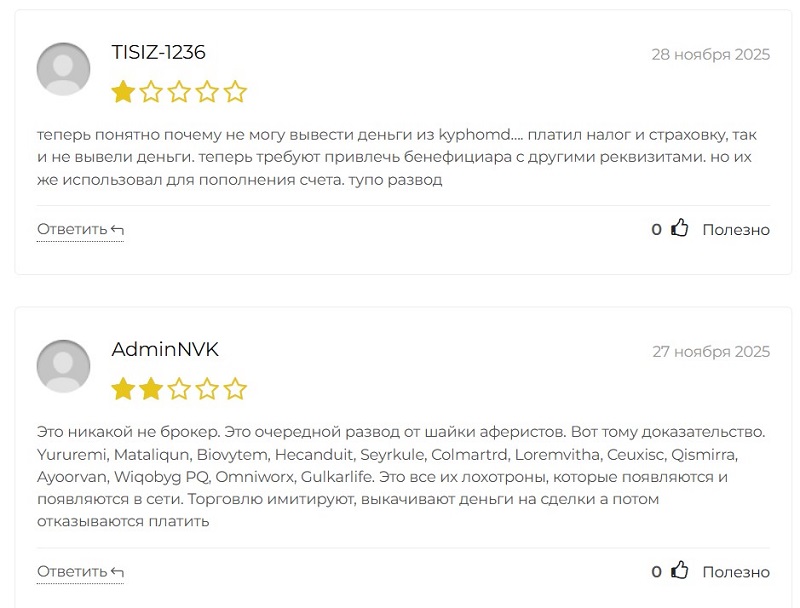800x608 pixels.
Task: Click the first star in TISIZ-1236's rating
Action: tap(123, 93)
